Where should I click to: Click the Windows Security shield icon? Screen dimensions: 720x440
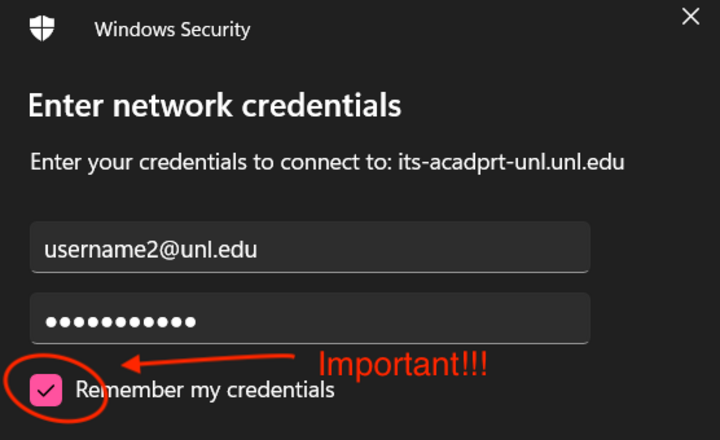[42, 28]
